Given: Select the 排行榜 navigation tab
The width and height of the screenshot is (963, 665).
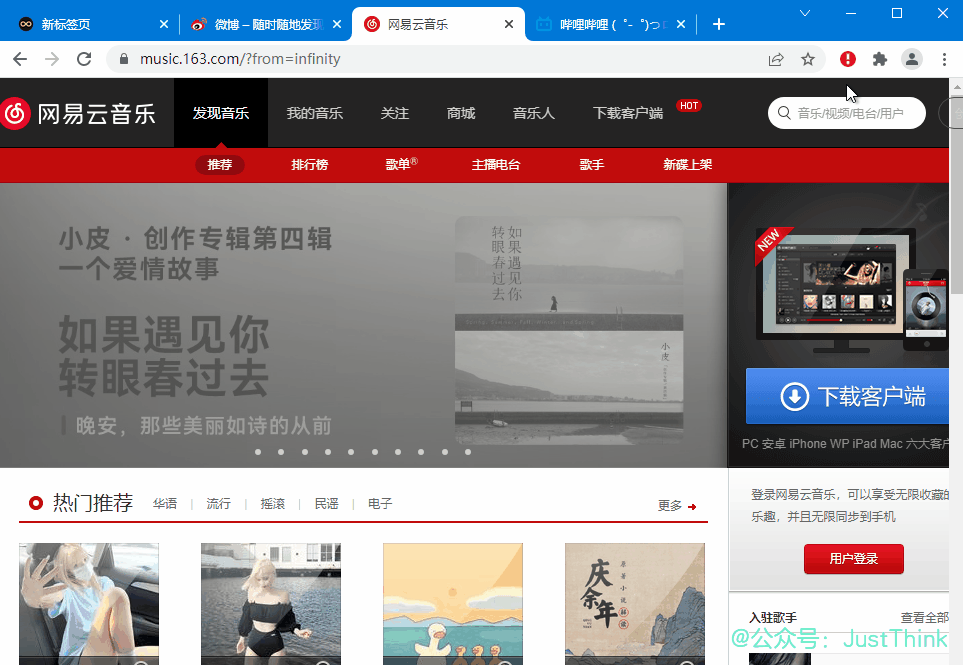Looking at the screenshot, I should [310, 164].
